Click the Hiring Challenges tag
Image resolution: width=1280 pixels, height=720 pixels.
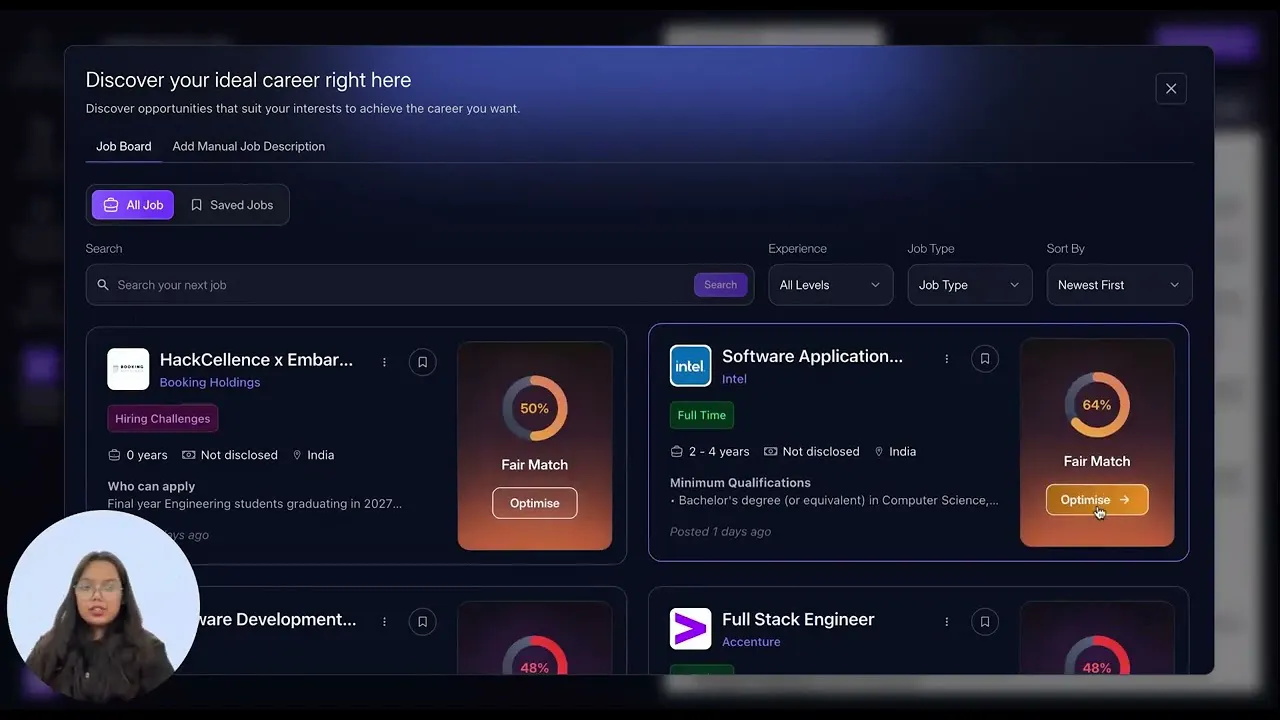pyautogui.click(x=163, y=419)
